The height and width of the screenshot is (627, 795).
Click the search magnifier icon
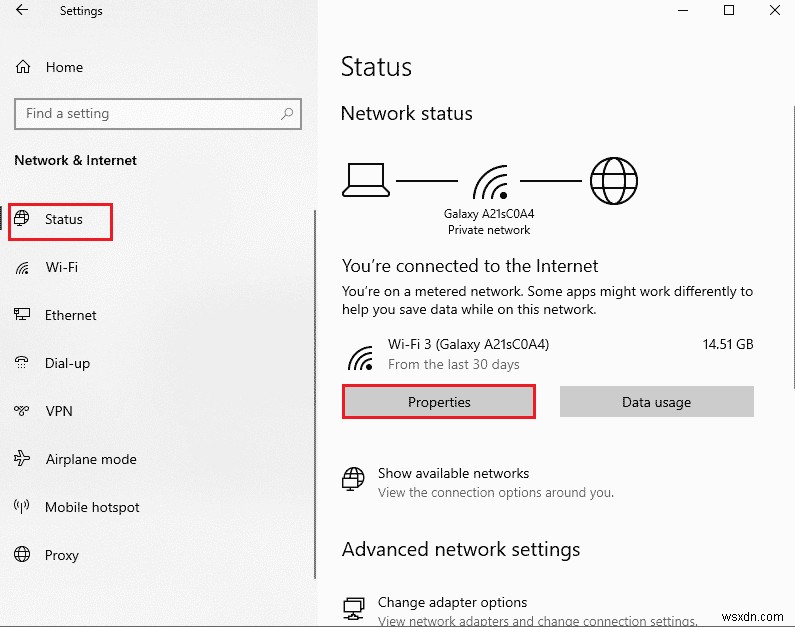point(287,114)
